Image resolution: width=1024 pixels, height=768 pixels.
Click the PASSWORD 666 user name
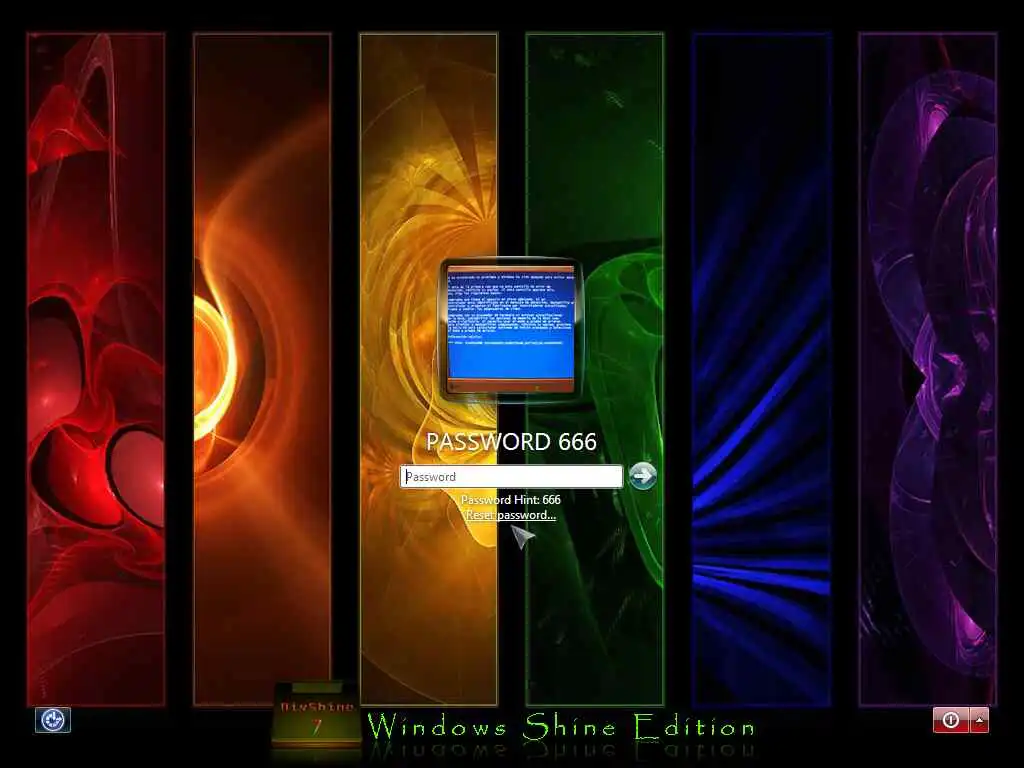click(511, 441)
